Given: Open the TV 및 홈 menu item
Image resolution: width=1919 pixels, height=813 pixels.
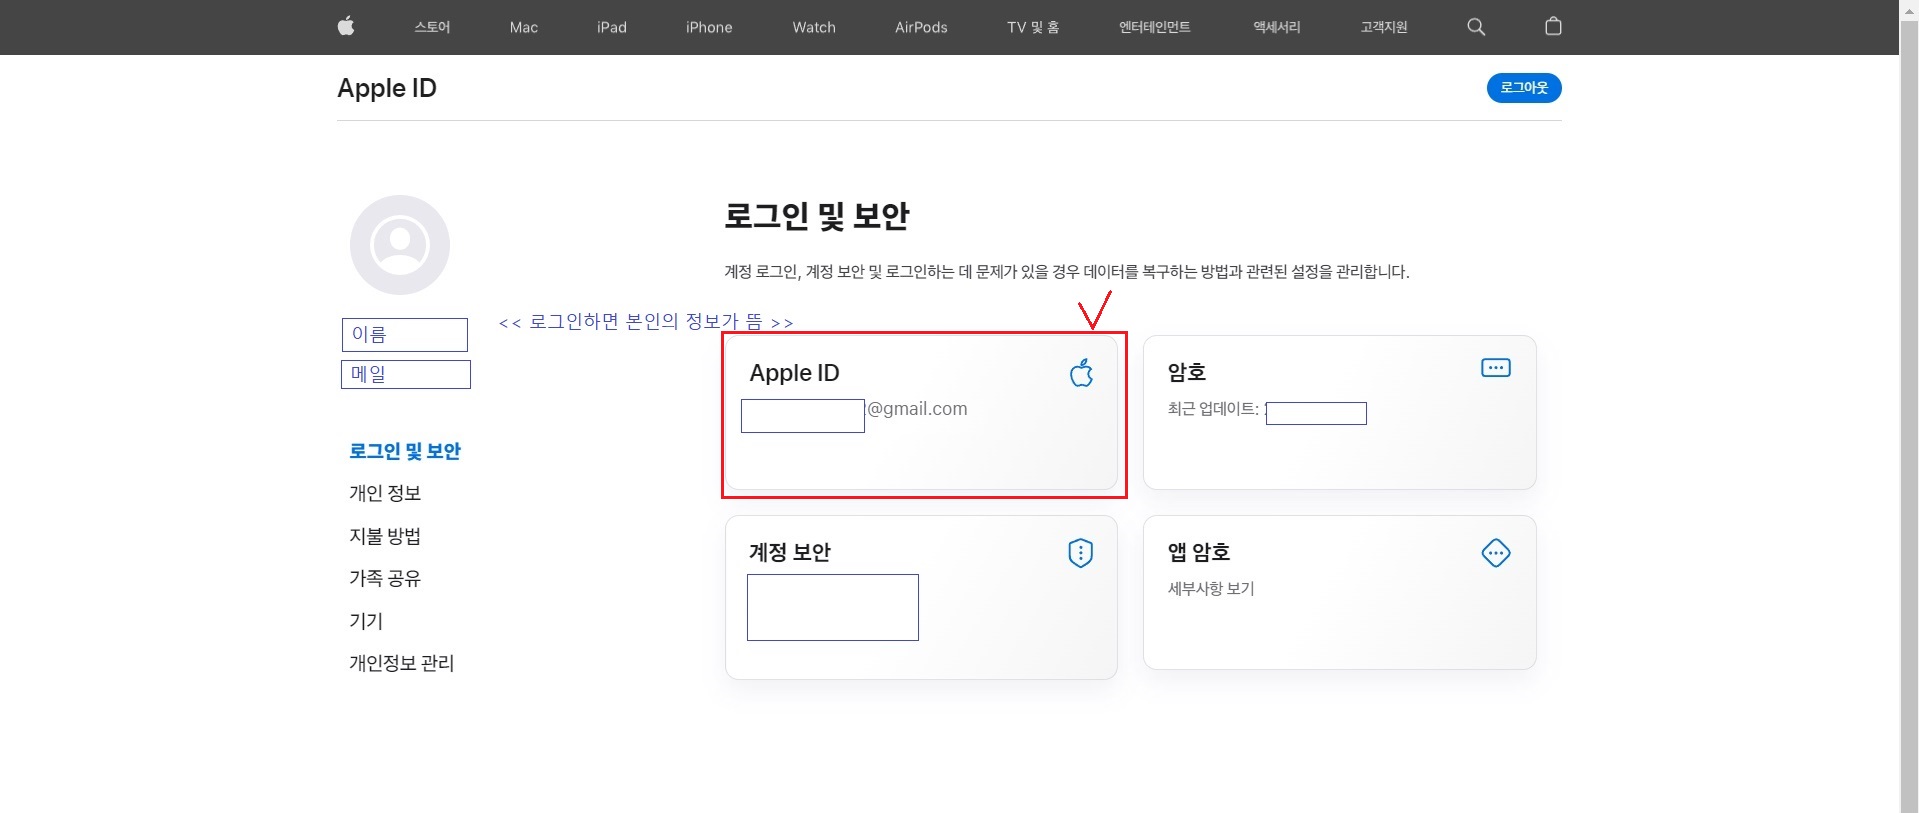Looking at the screenshot, I should tap(1033, 27).
